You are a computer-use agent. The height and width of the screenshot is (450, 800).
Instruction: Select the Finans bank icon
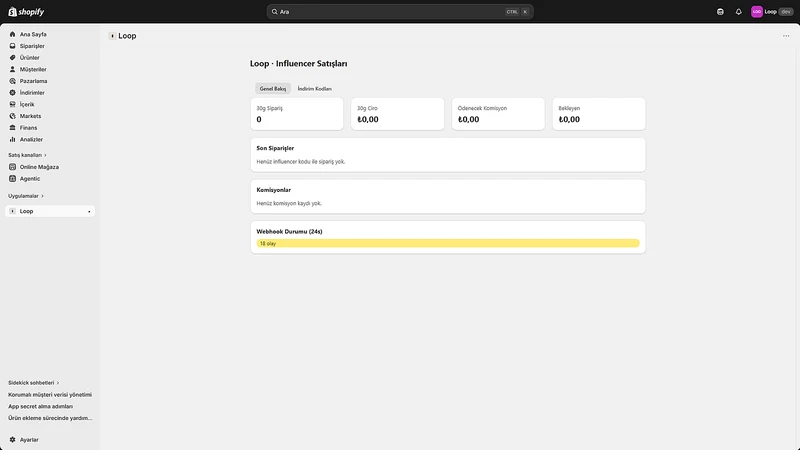[x=13, y=128]
